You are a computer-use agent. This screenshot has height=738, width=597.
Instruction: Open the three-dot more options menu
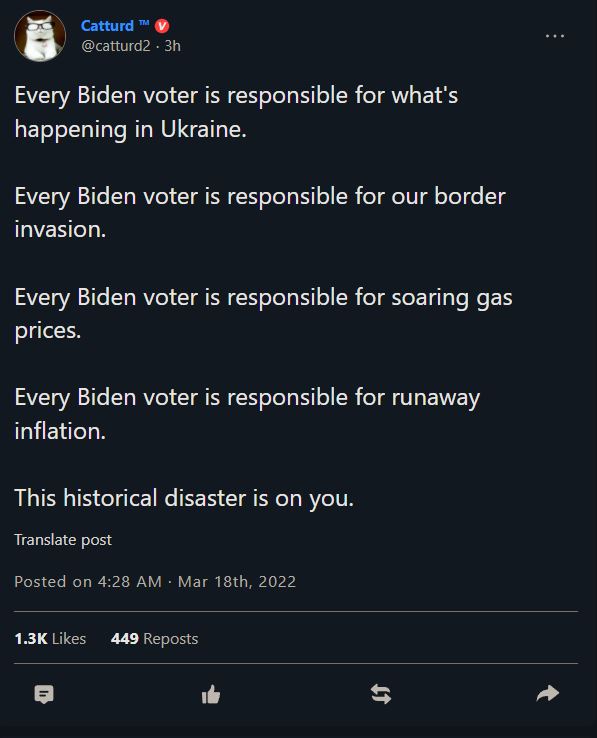click(x=555, y=36)
